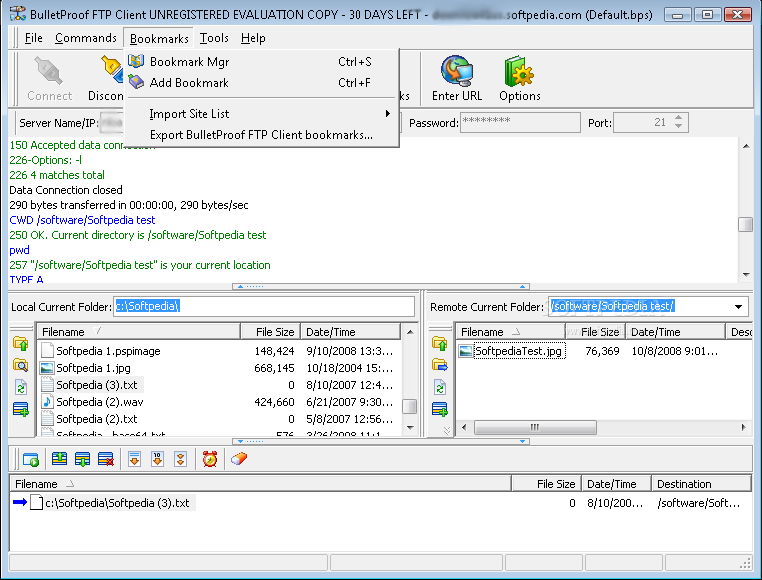Add remote selection to queue icon
This screenshot has height=580, width=762.
pyautogui.click(x=439, y=409)
